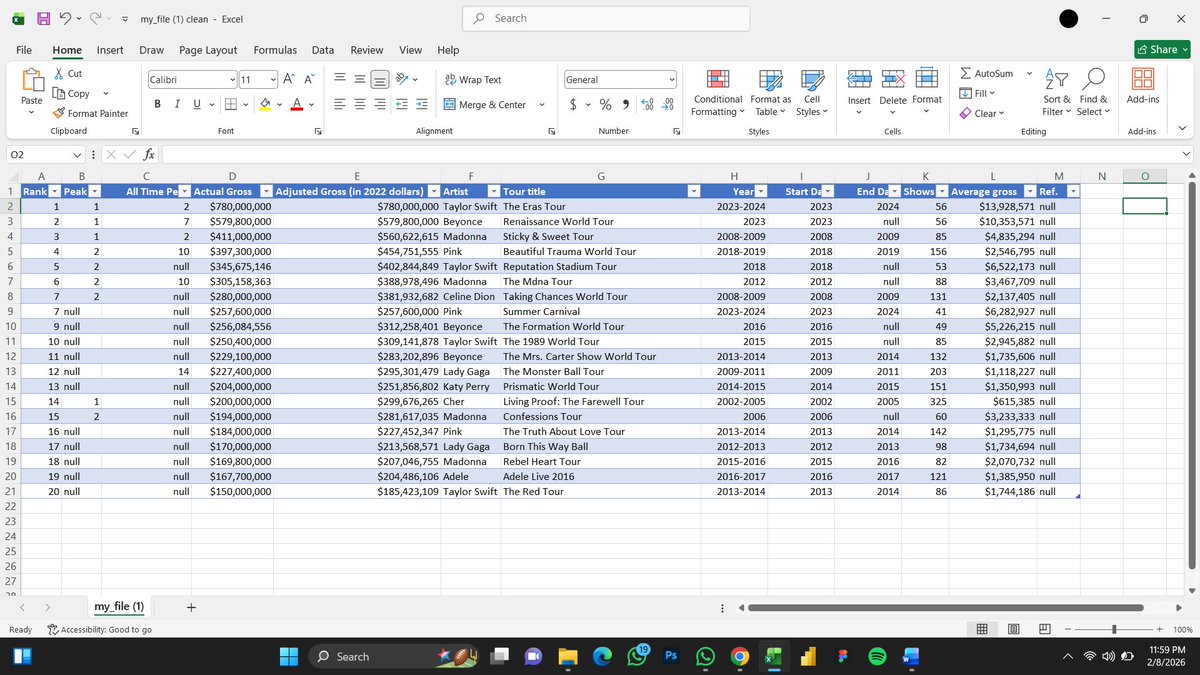This screenshot has width=1200, height=675.
Task: Toggle Bold formatting
Action: pos(158,104)
